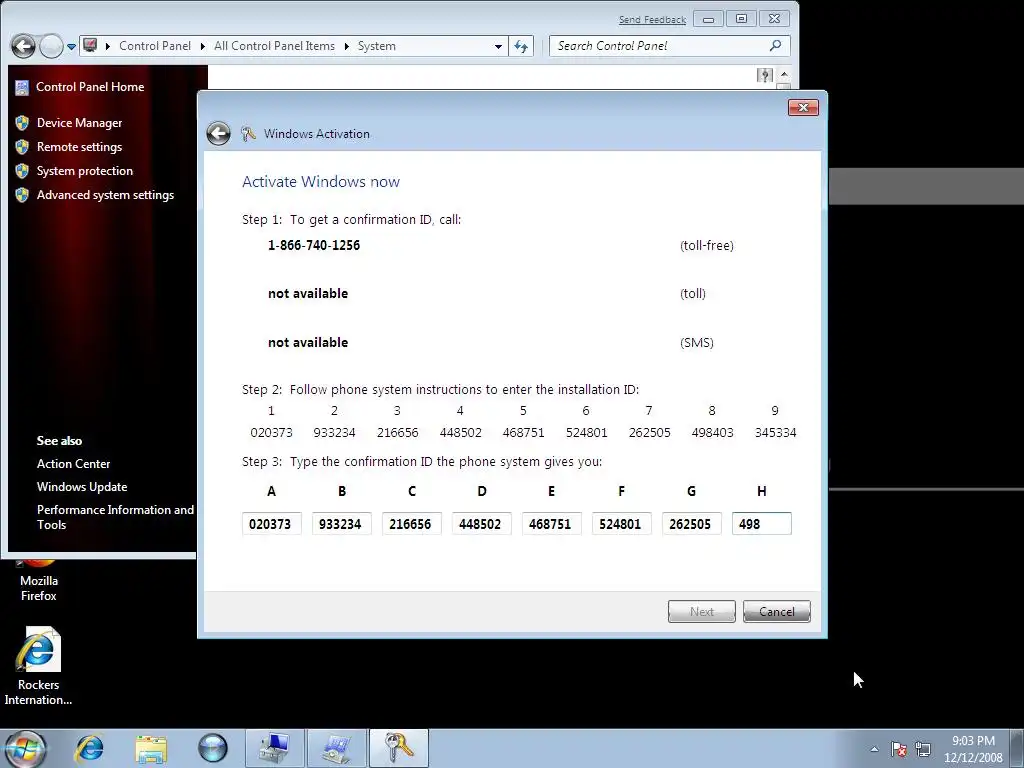This screenshot has width=1024, height=768.
Task: Switch to computer monitor taskbar window
Action: (275, 748)
